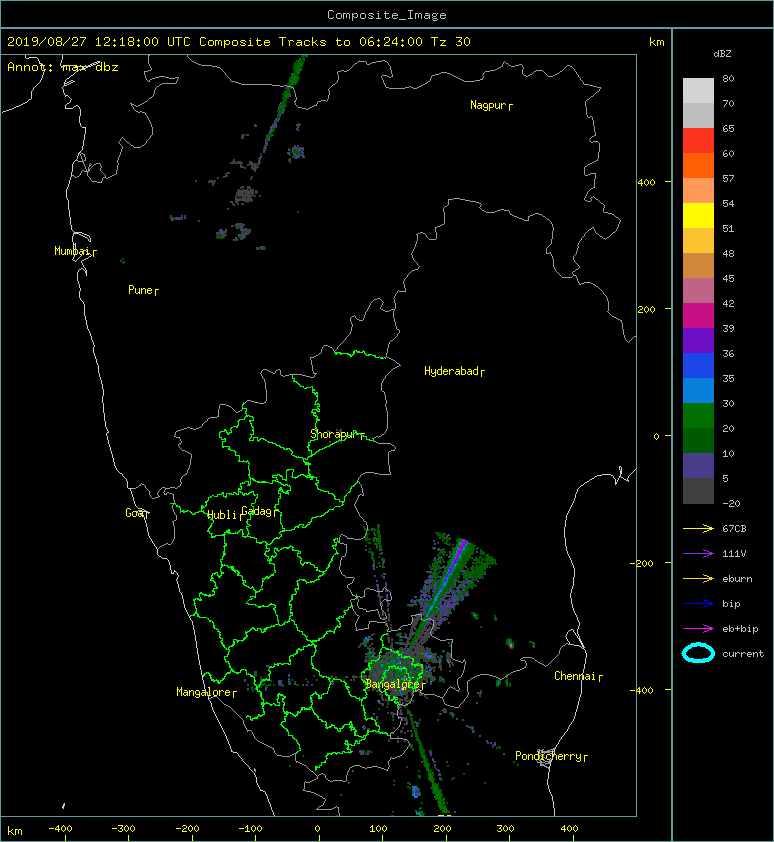The height and width of the screenshot is (842, 774).
Task: Select the Hyderabad city label
Action: [x=454, y=371]
